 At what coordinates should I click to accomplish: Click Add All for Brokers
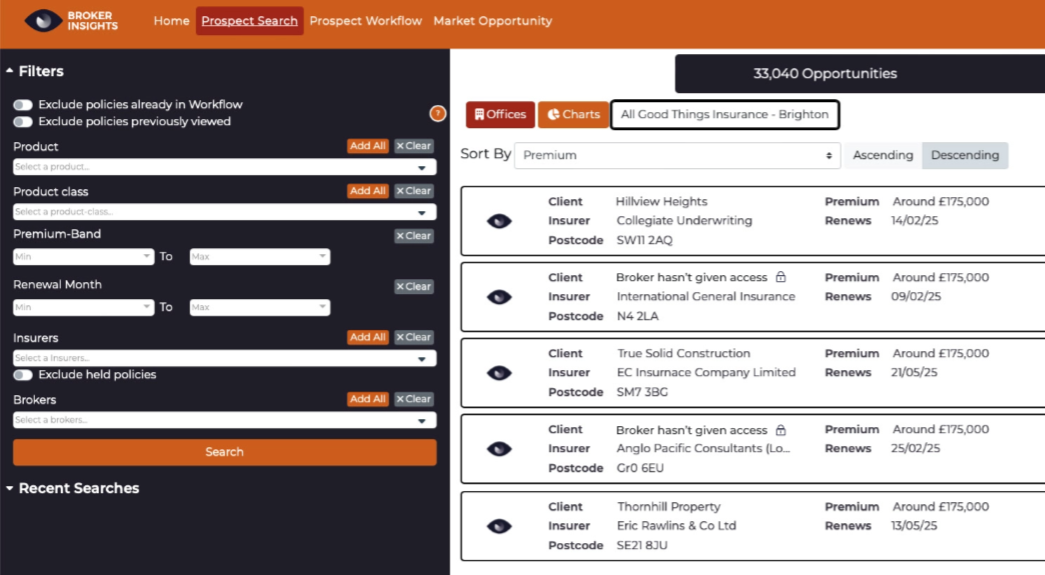pos(367,399)
